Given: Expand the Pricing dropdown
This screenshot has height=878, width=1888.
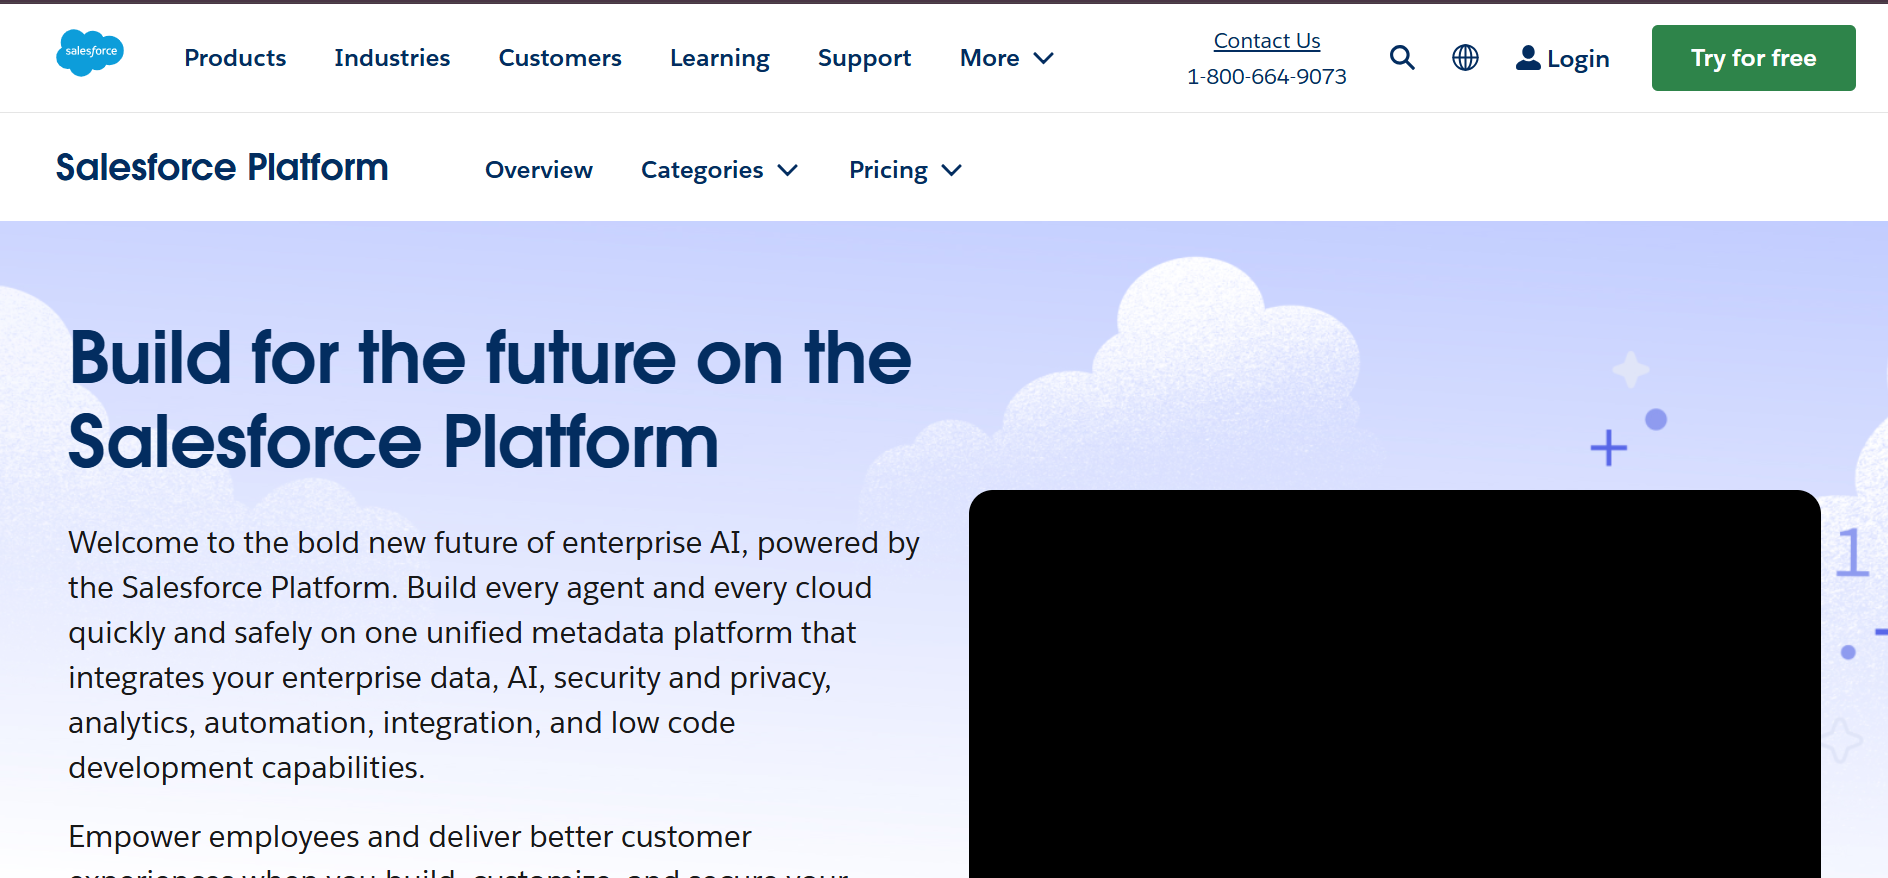Looking at the screenshot, I should 906,171.
